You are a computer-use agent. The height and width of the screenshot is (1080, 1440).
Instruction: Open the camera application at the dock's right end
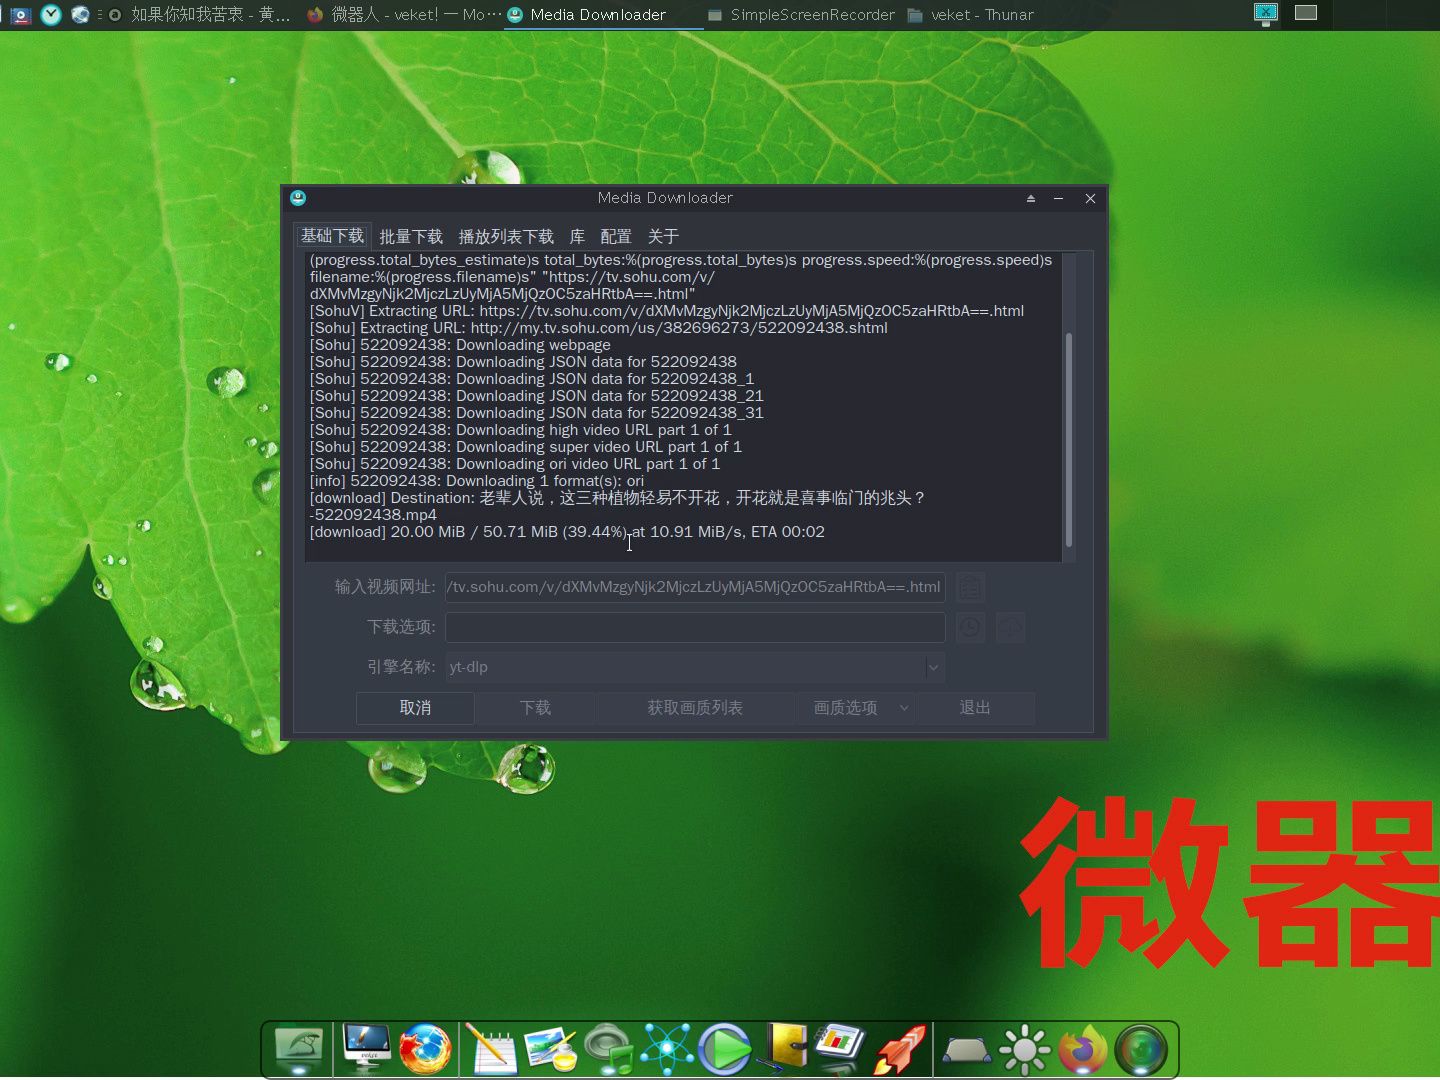(x=1142, y=1049)
